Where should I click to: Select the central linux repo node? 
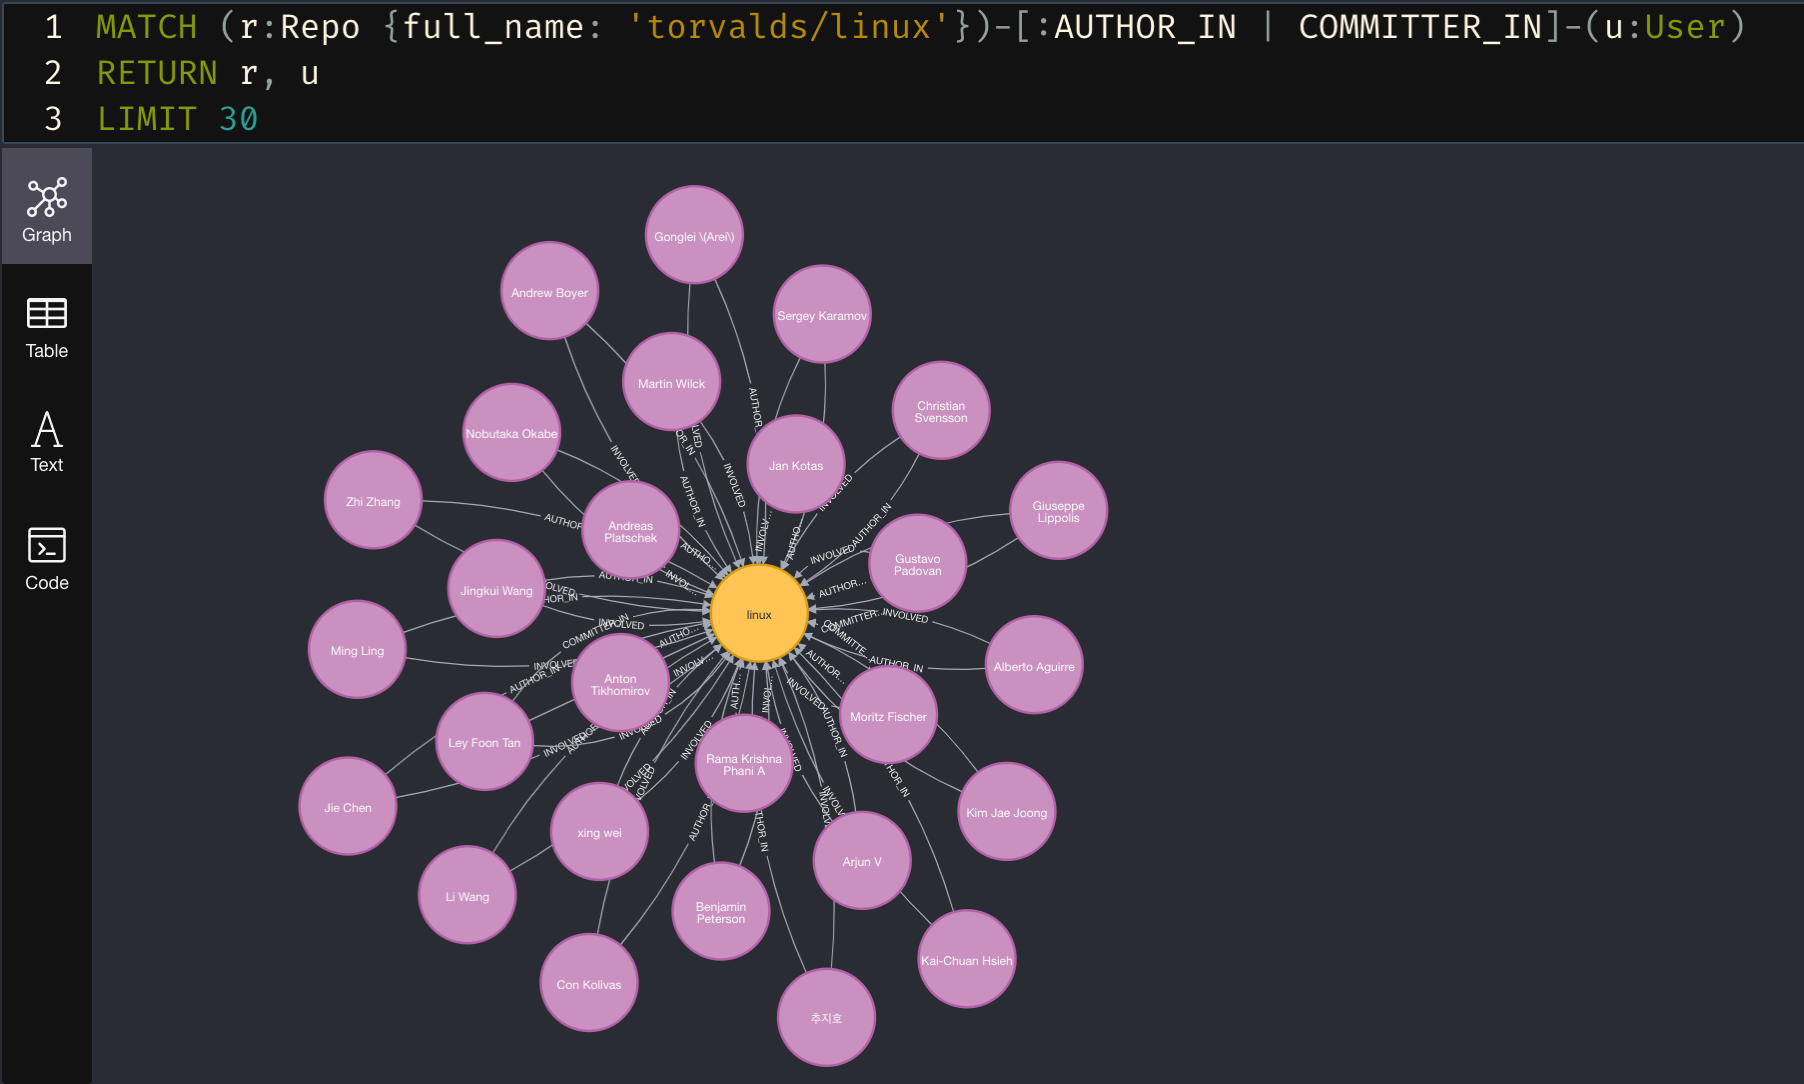[759, 614]
